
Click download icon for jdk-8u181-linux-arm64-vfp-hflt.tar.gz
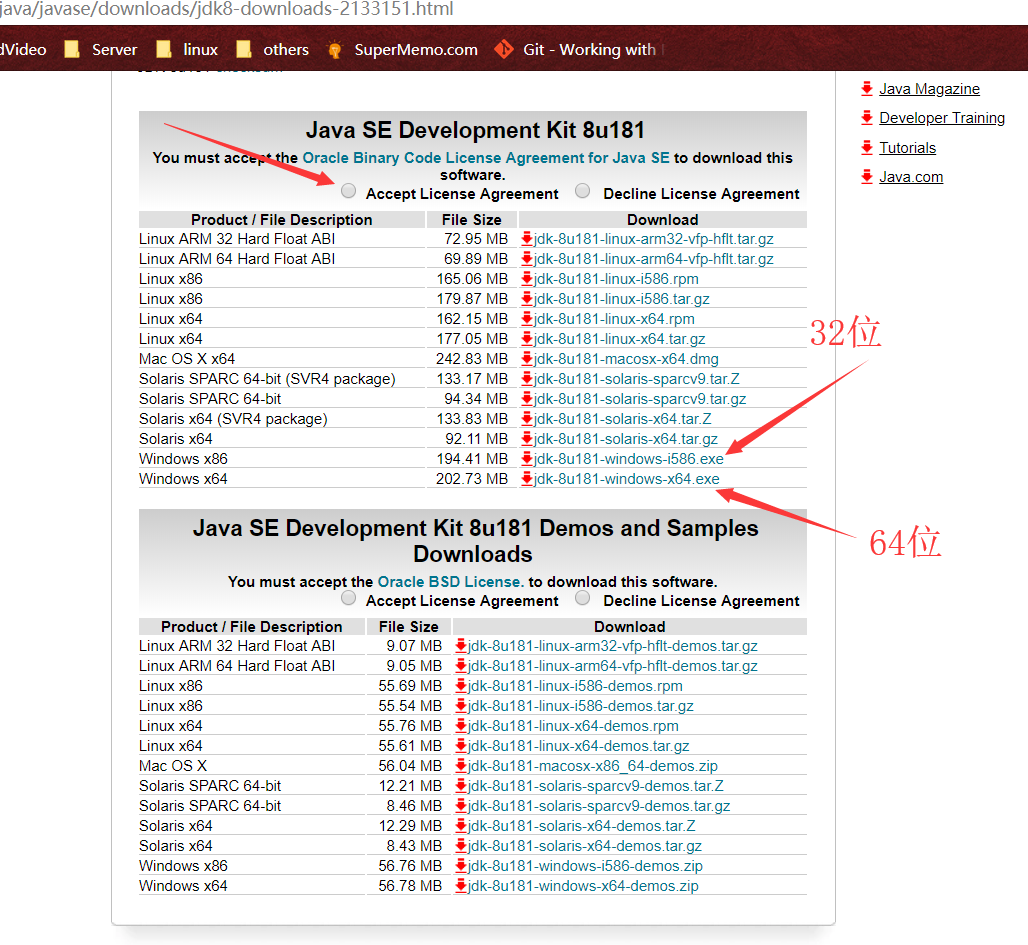point(526,259)
